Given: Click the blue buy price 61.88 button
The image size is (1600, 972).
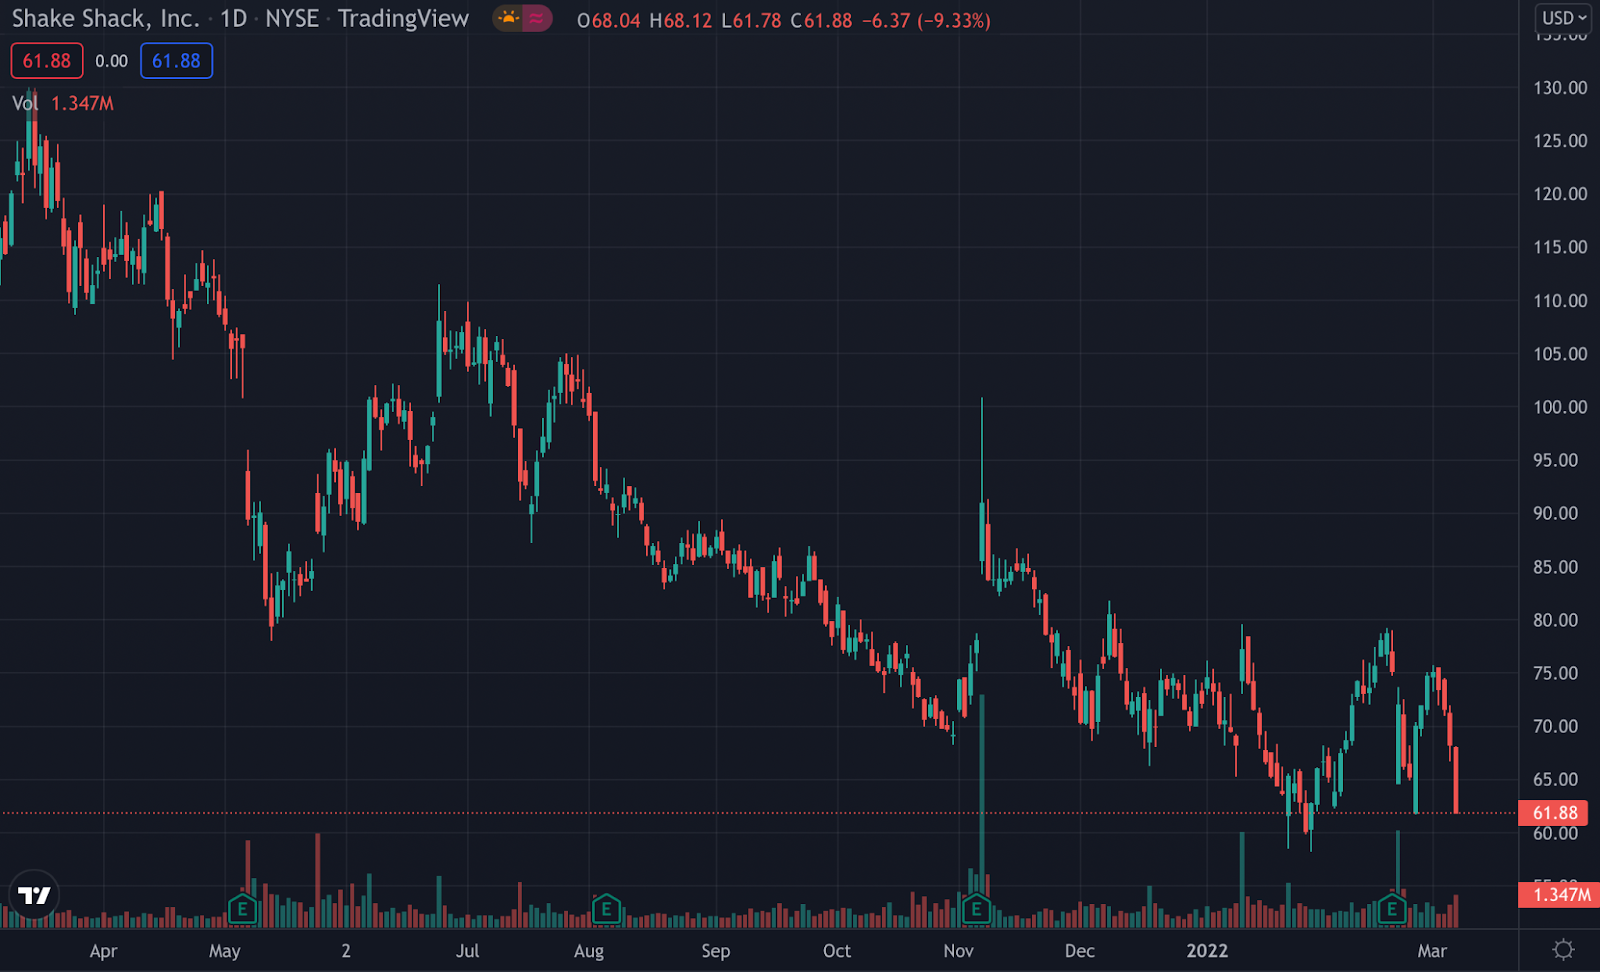Looking at the screenshot, I should click(x=176, y=61).
